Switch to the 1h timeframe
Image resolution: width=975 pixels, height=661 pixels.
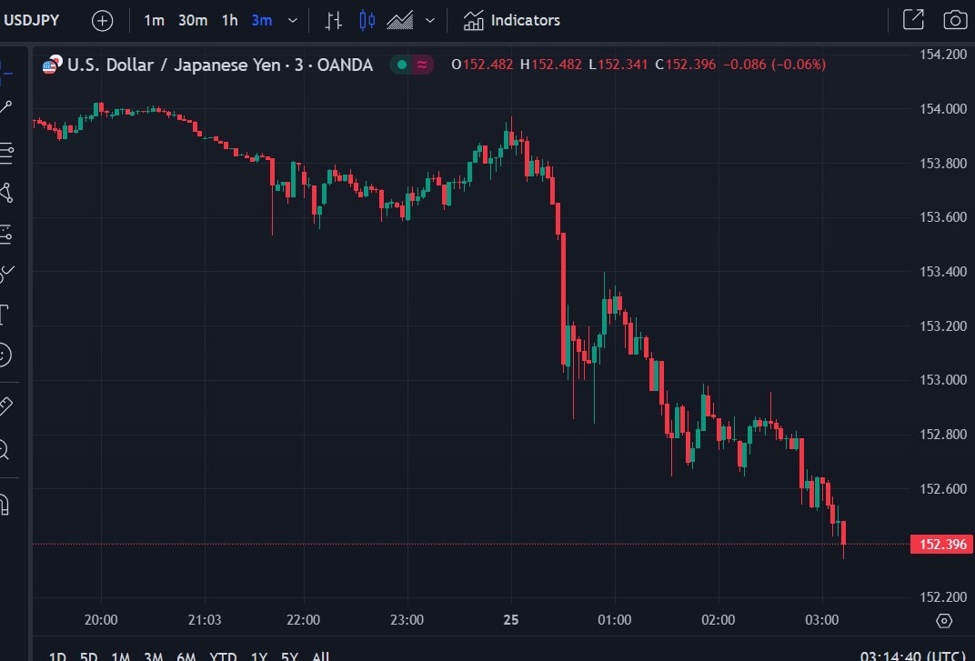coord(230,20)
